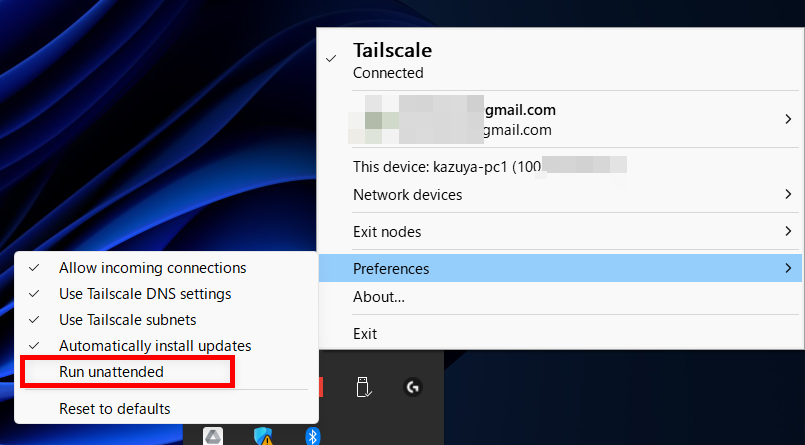Toggle the Tailscale Connected status entry
Image resolution: width=805 pixels, height=445 pixels.
click(x=560, y=60)
